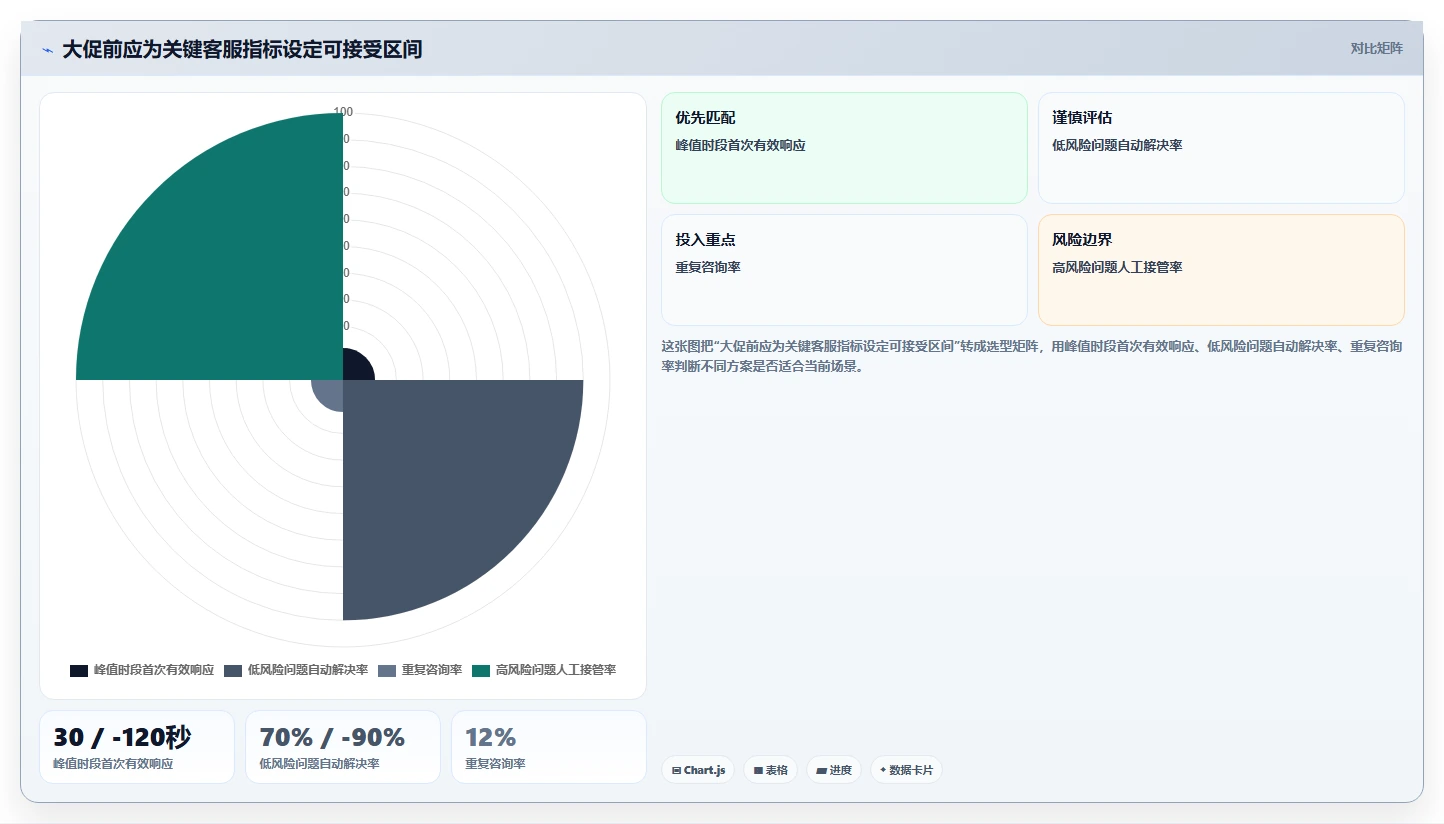
Task: Select the Chart.js chip
Action: coord(698,770)
